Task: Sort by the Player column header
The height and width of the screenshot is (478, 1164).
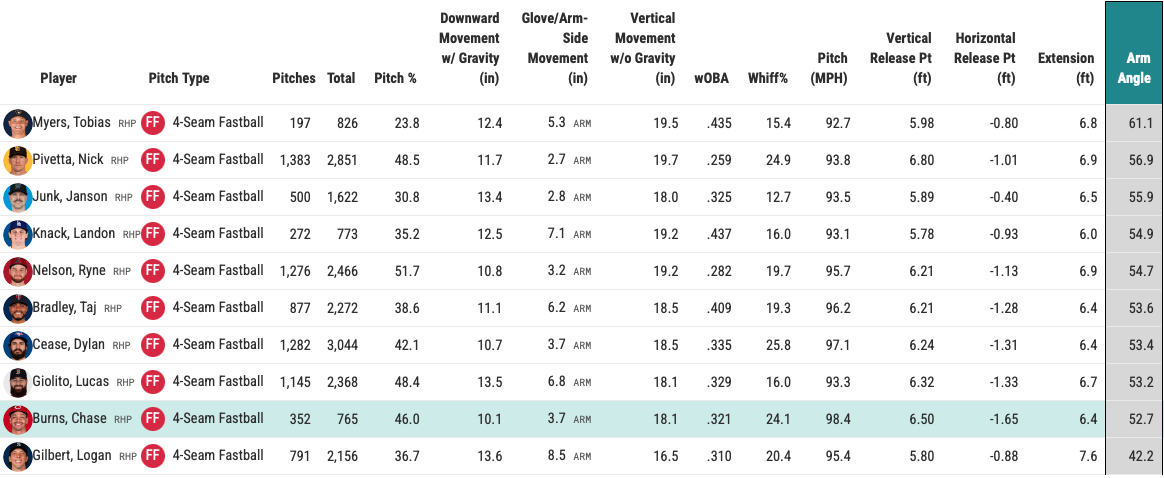Action: (58, 78)
